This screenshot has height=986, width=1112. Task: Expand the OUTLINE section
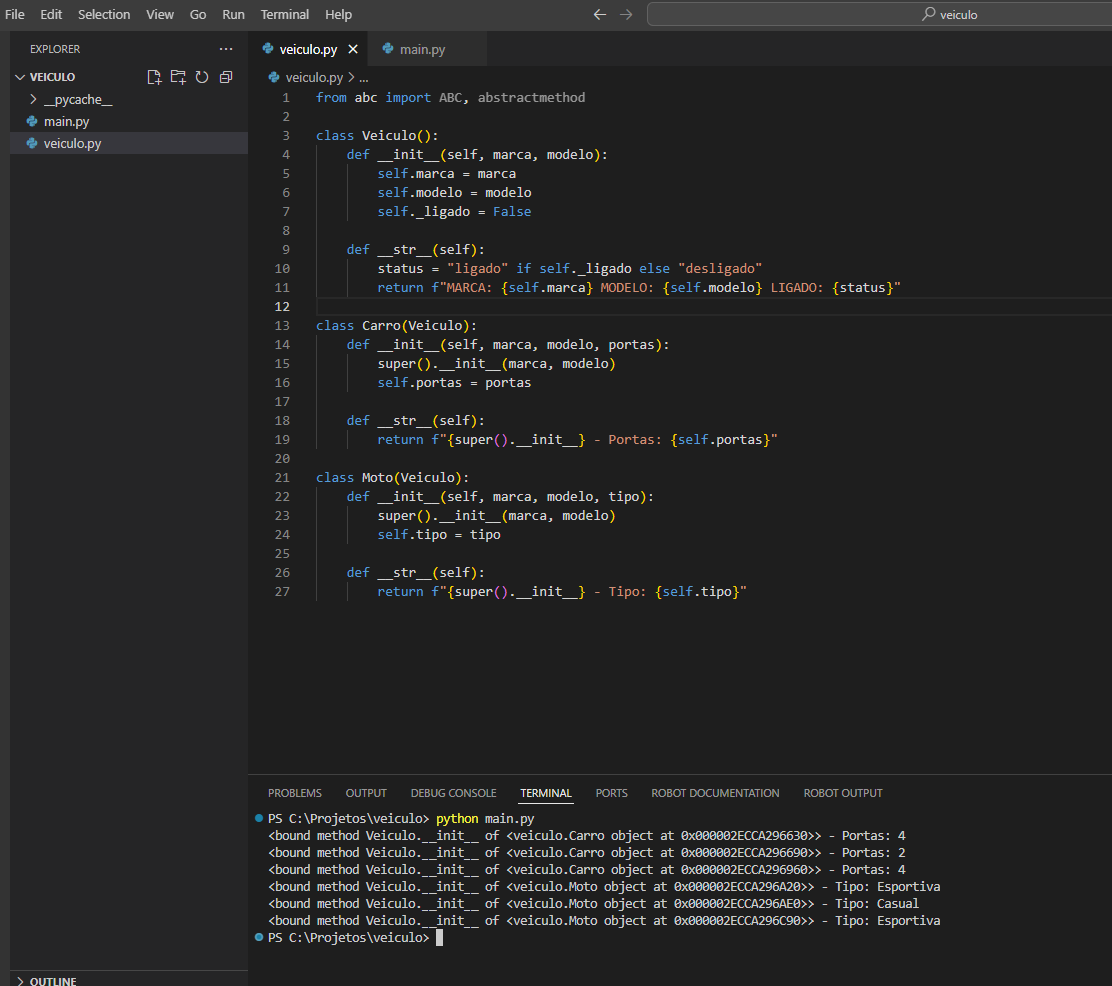20,981
